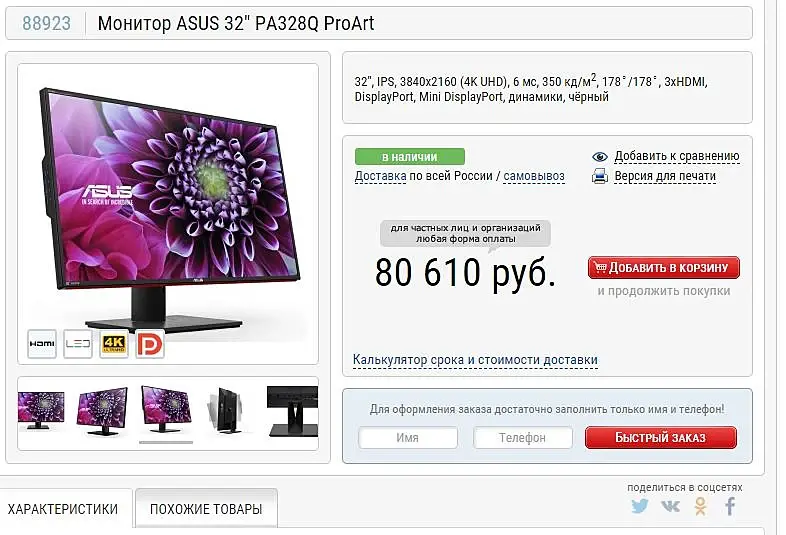
Task: Open the Доставка link
Action: 380,176
